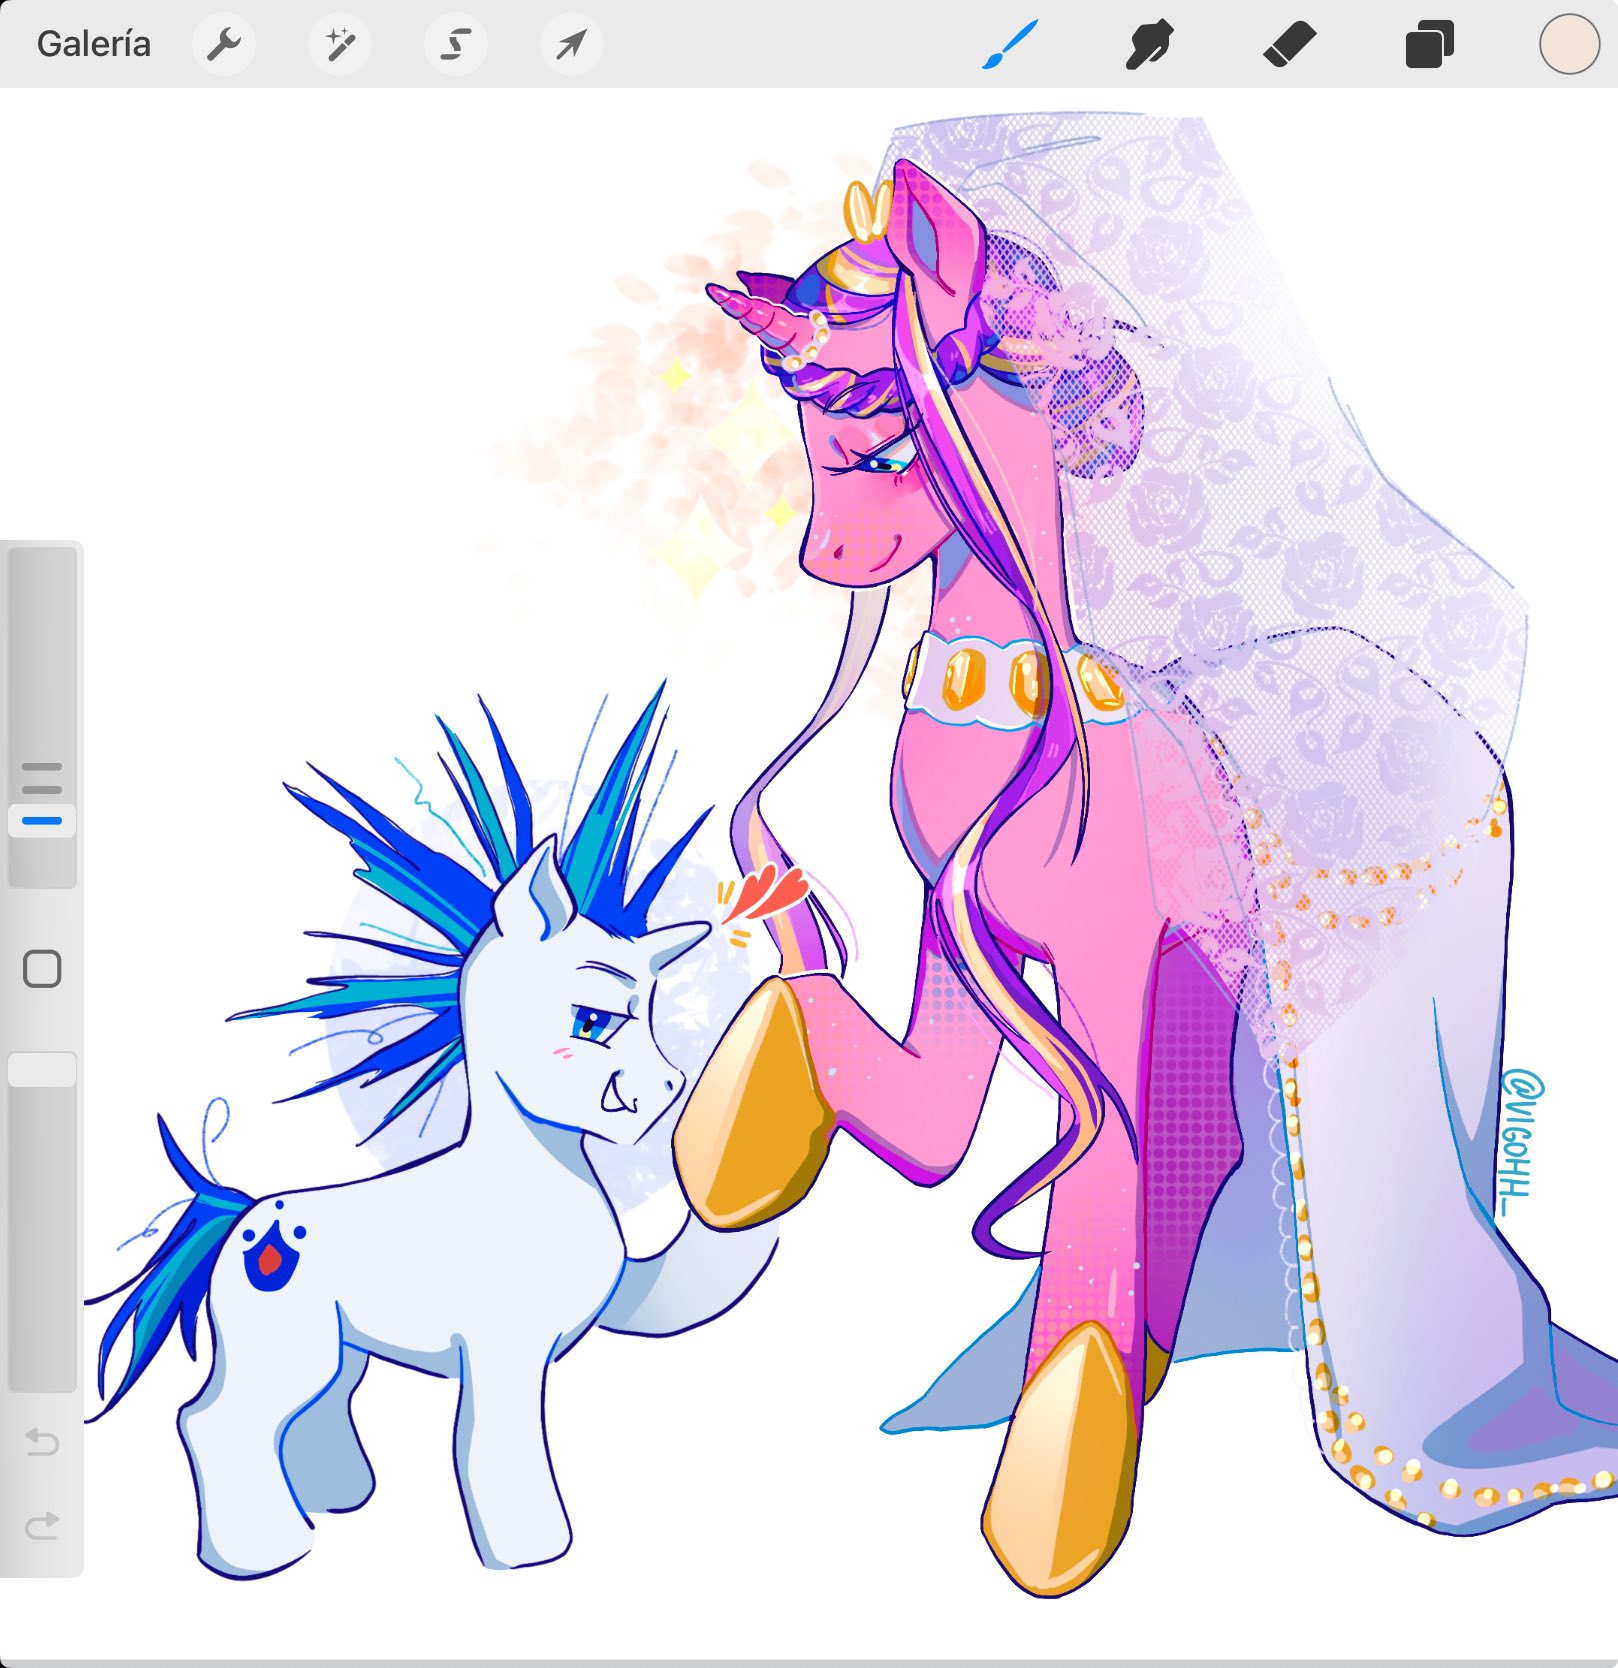This screenshot has width=1618, height=1668.
Task: Open the active color swatch
Action: [1569, 45]
